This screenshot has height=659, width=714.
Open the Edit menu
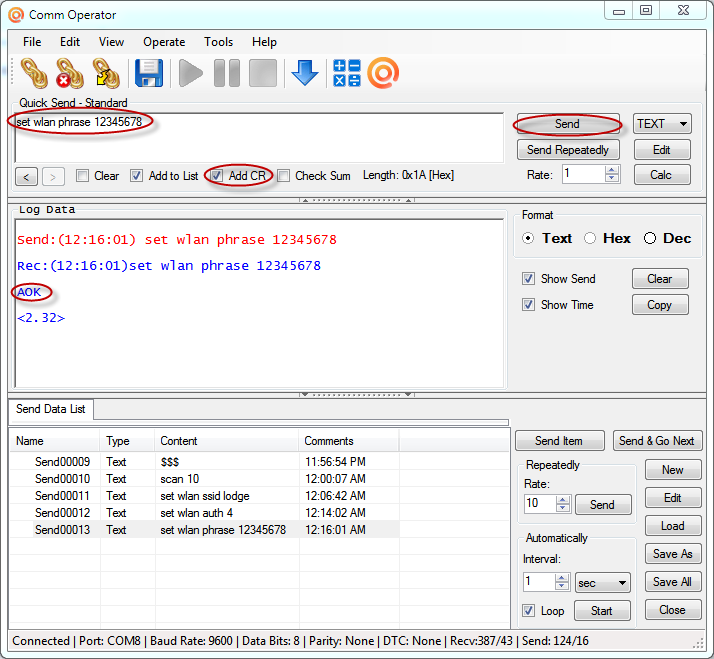tap(70, 42)
